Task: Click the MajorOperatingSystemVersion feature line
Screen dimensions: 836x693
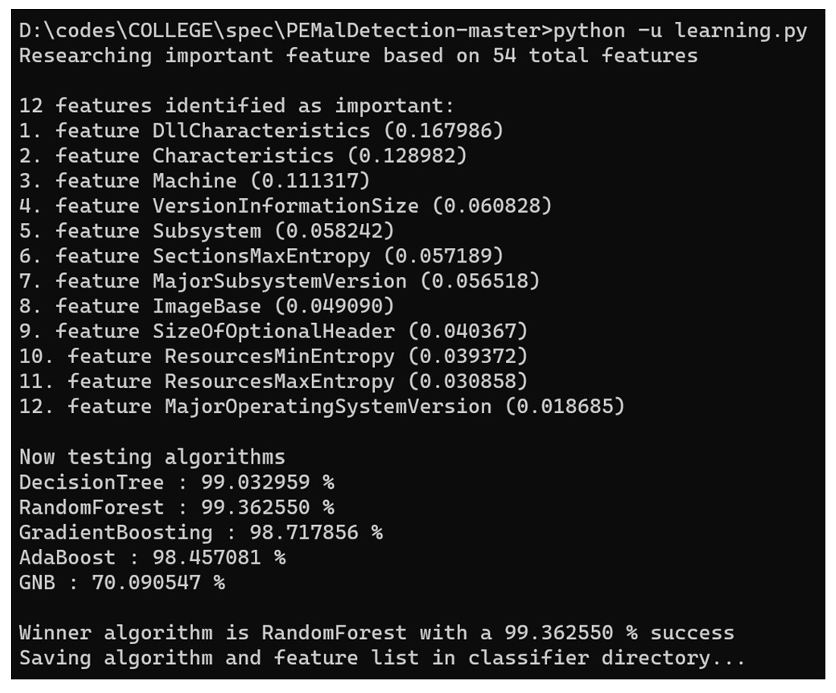Action: [322, 406]
